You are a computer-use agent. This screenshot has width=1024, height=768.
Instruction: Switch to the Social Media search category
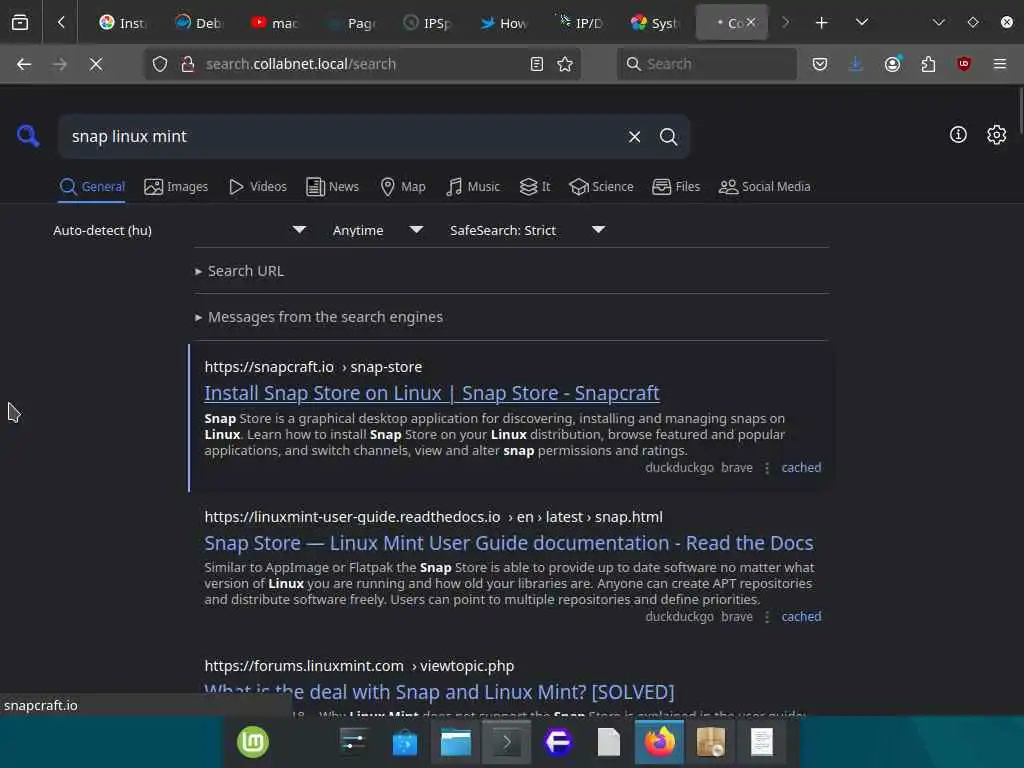click(x=764, y=187)
